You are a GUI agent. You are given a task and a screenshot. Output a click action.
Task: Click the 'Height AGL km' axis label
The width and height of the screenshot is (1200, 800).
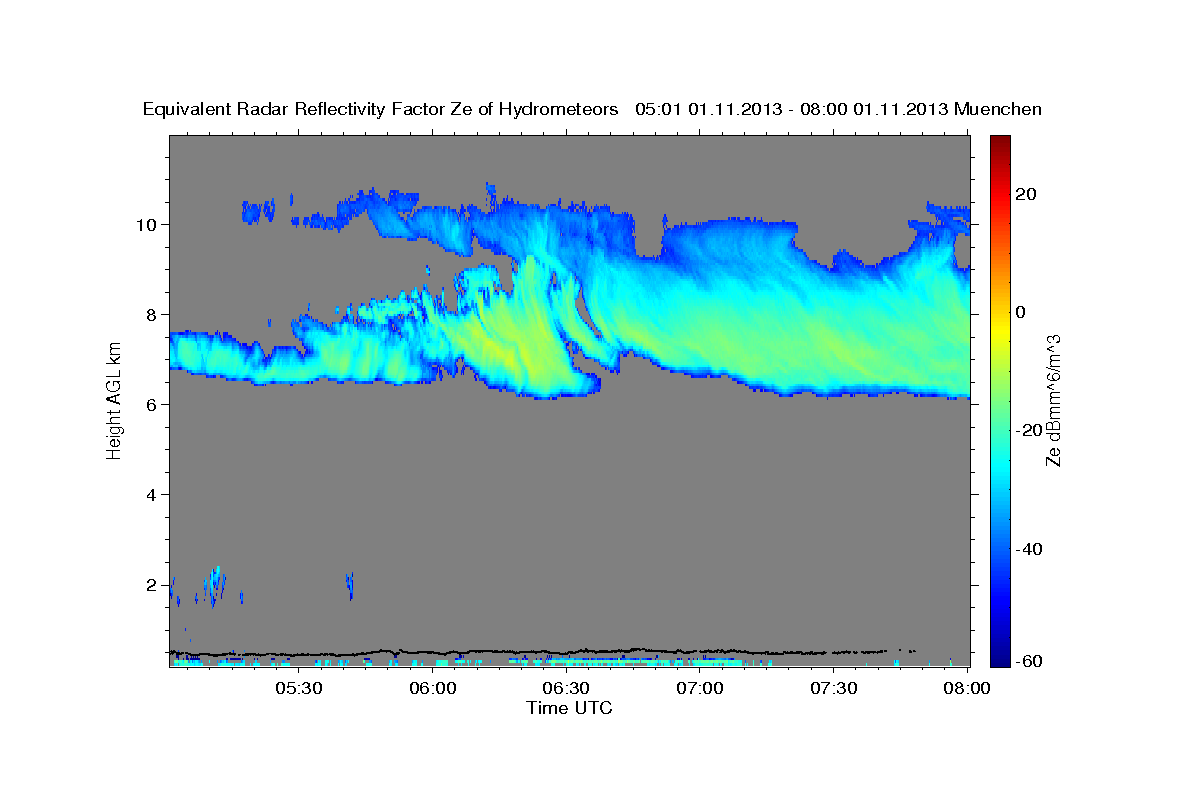click(x=115, y=402)
